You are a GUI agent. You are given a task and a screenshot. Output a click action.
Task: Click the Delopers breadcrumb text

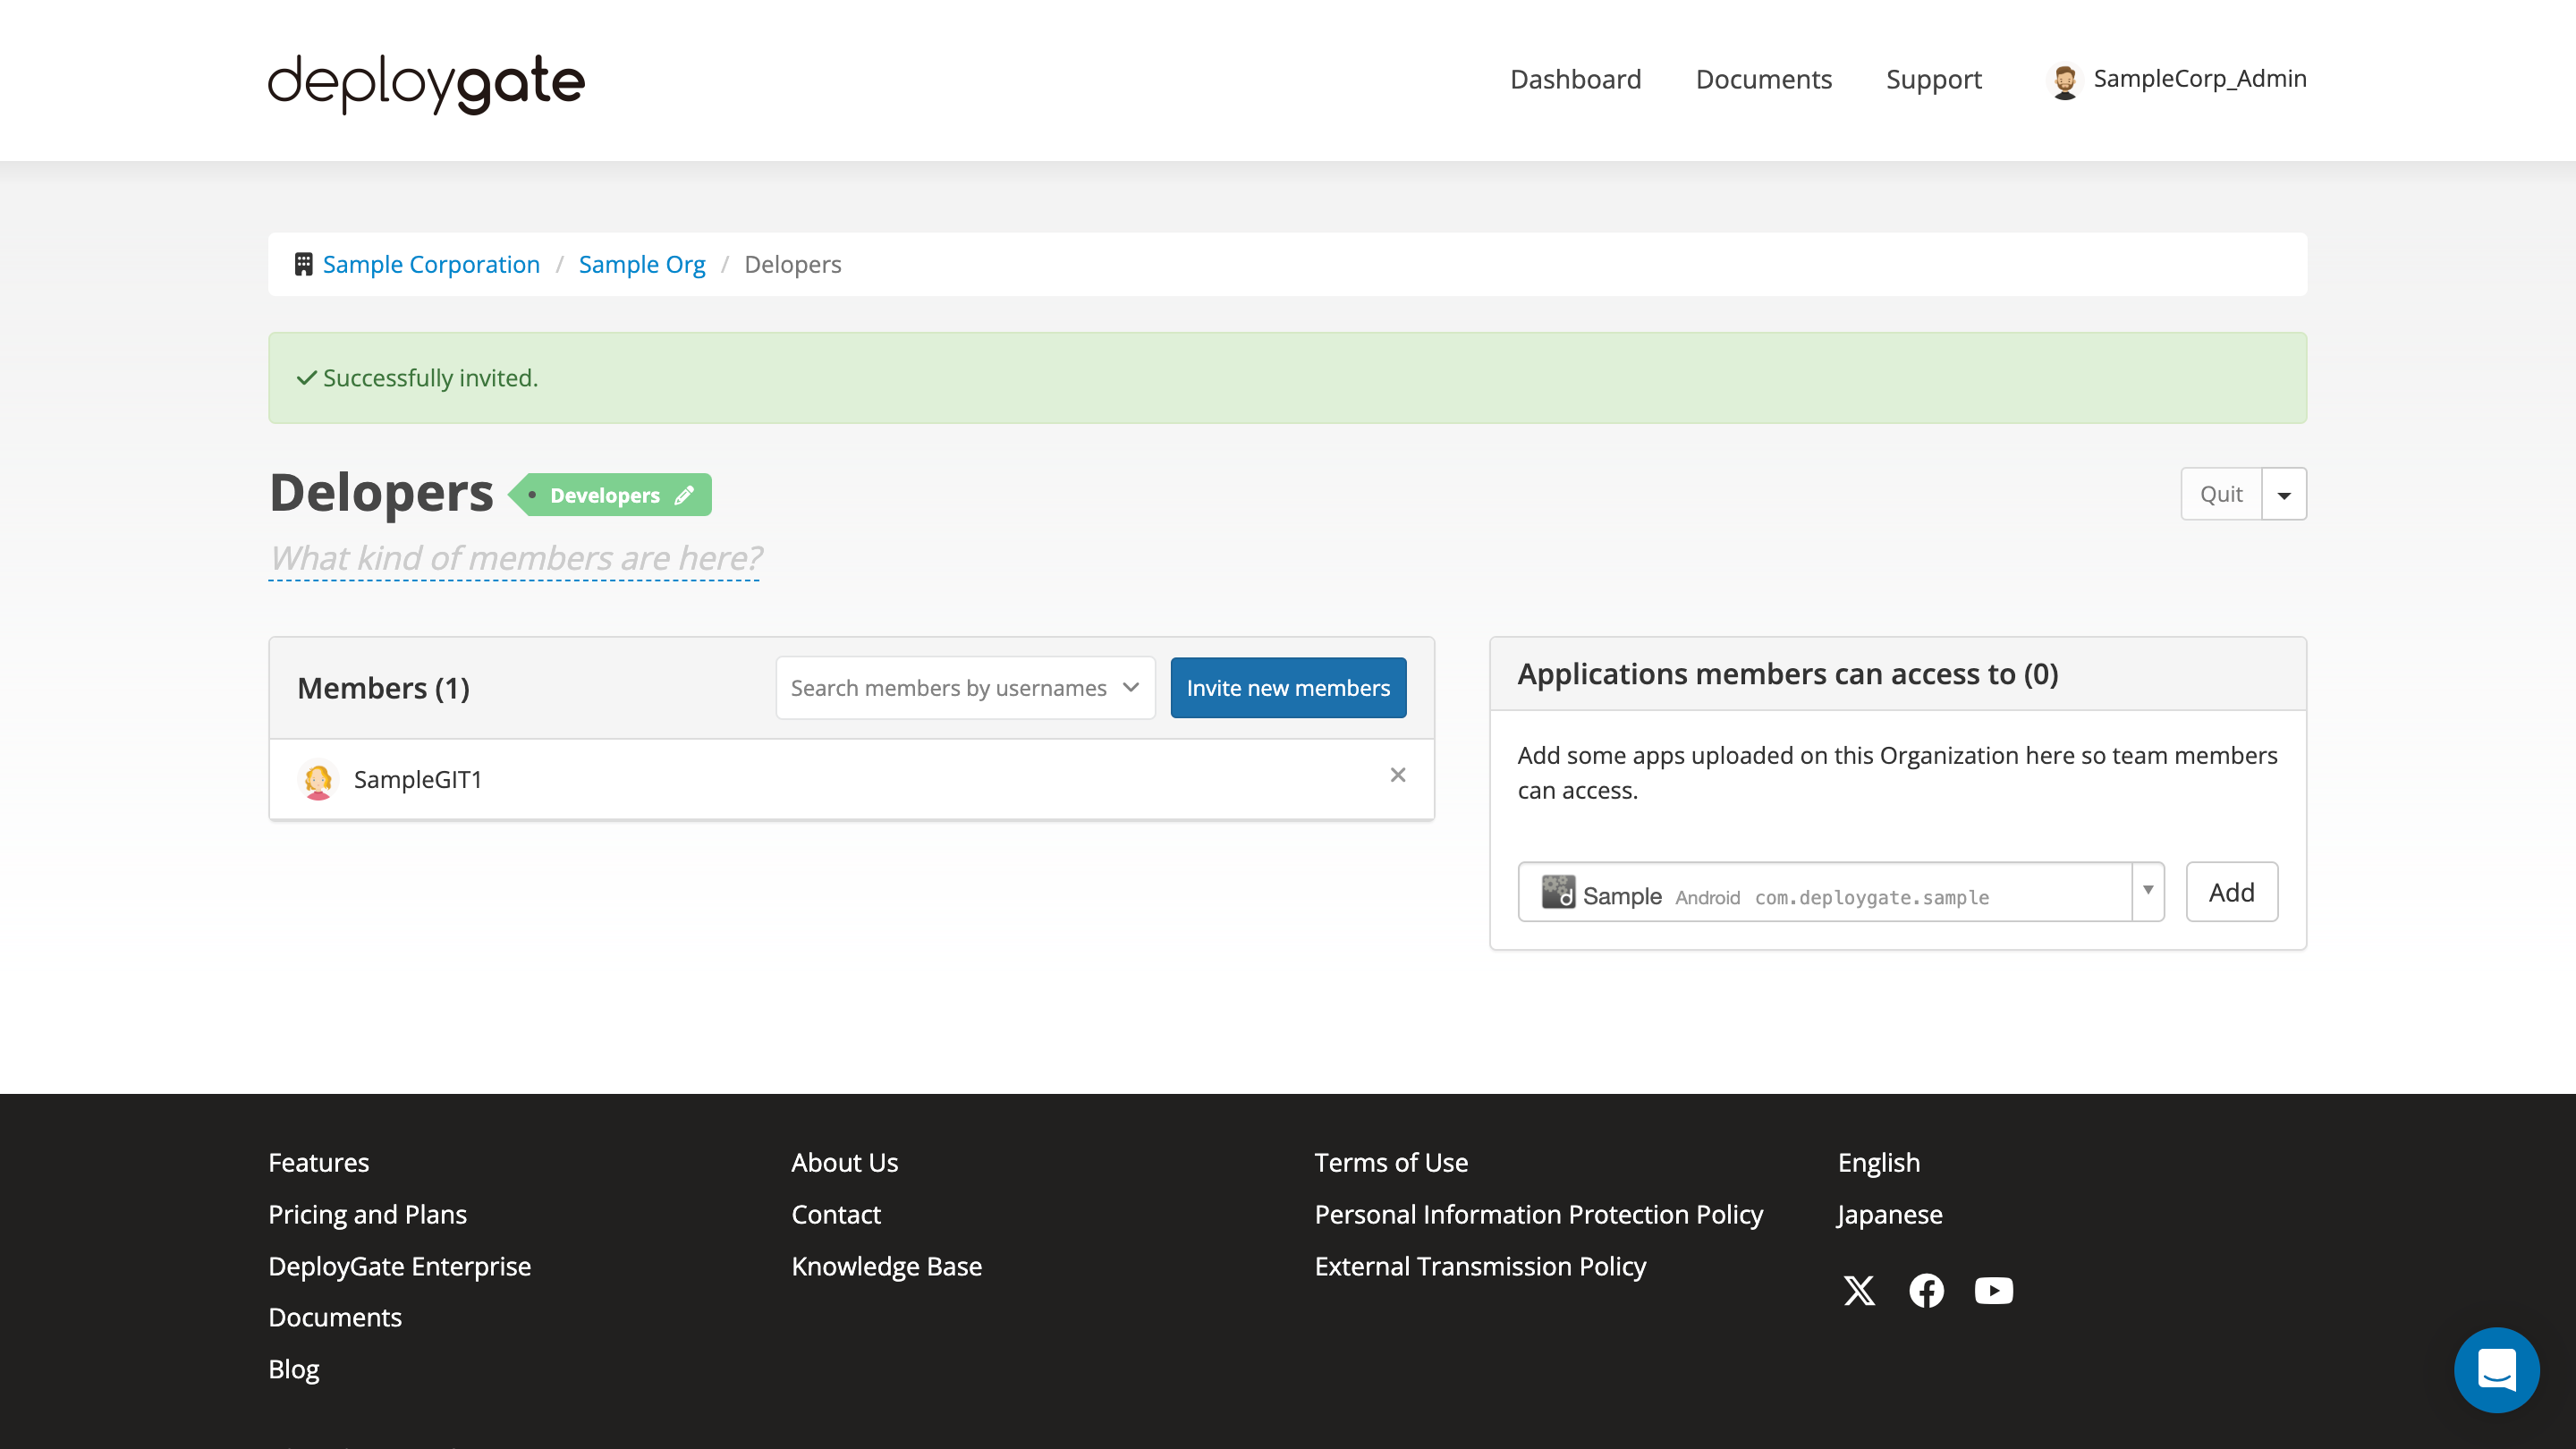pos(793,264)
